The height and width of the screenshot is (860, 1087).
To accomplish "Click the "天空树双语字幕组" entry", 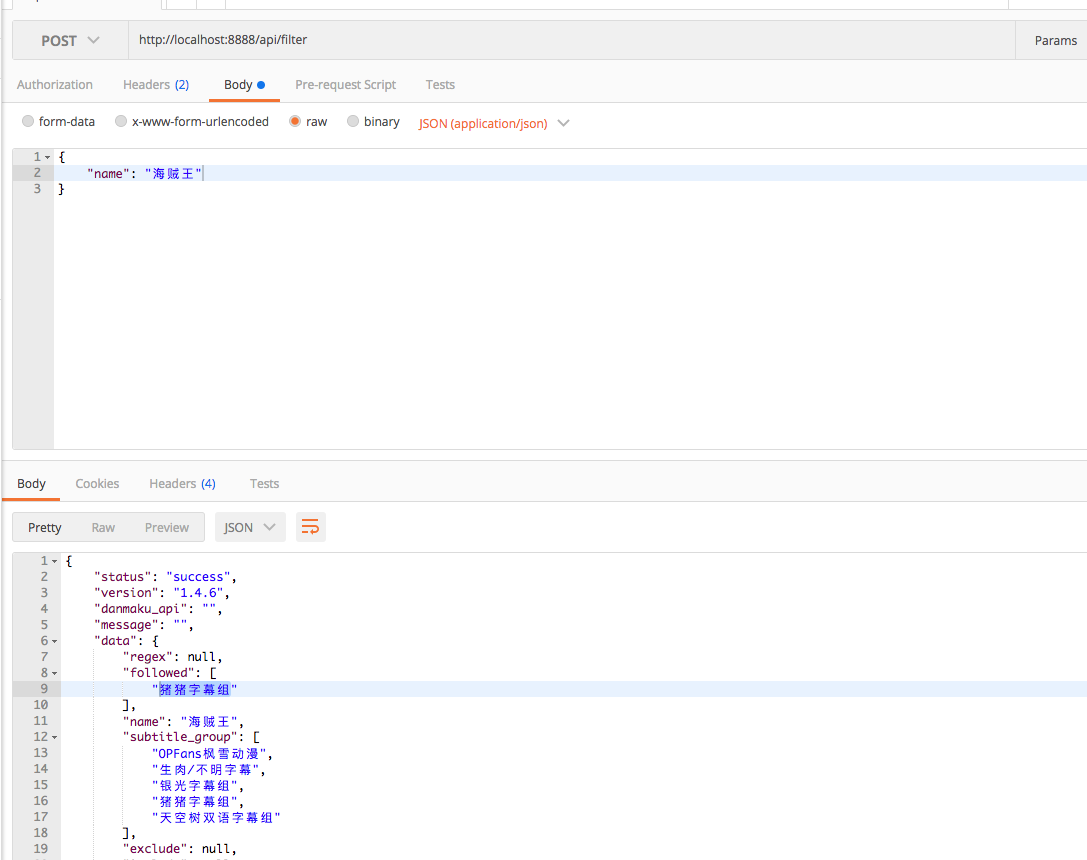I will (216, 818).
